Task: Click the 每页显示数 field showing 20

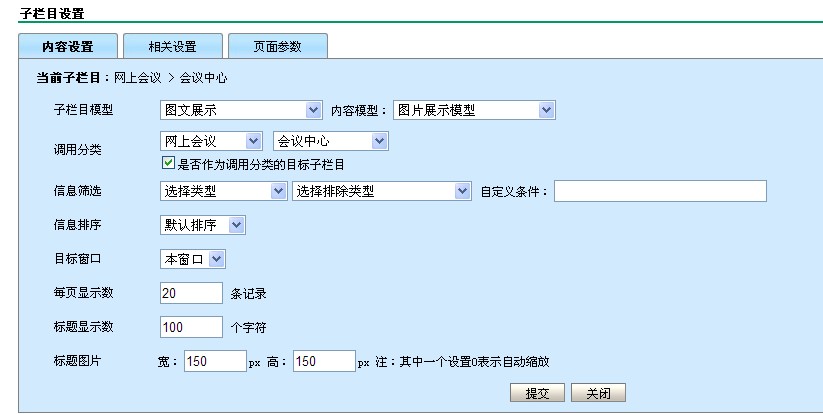Action: click(x=190, y=293)
